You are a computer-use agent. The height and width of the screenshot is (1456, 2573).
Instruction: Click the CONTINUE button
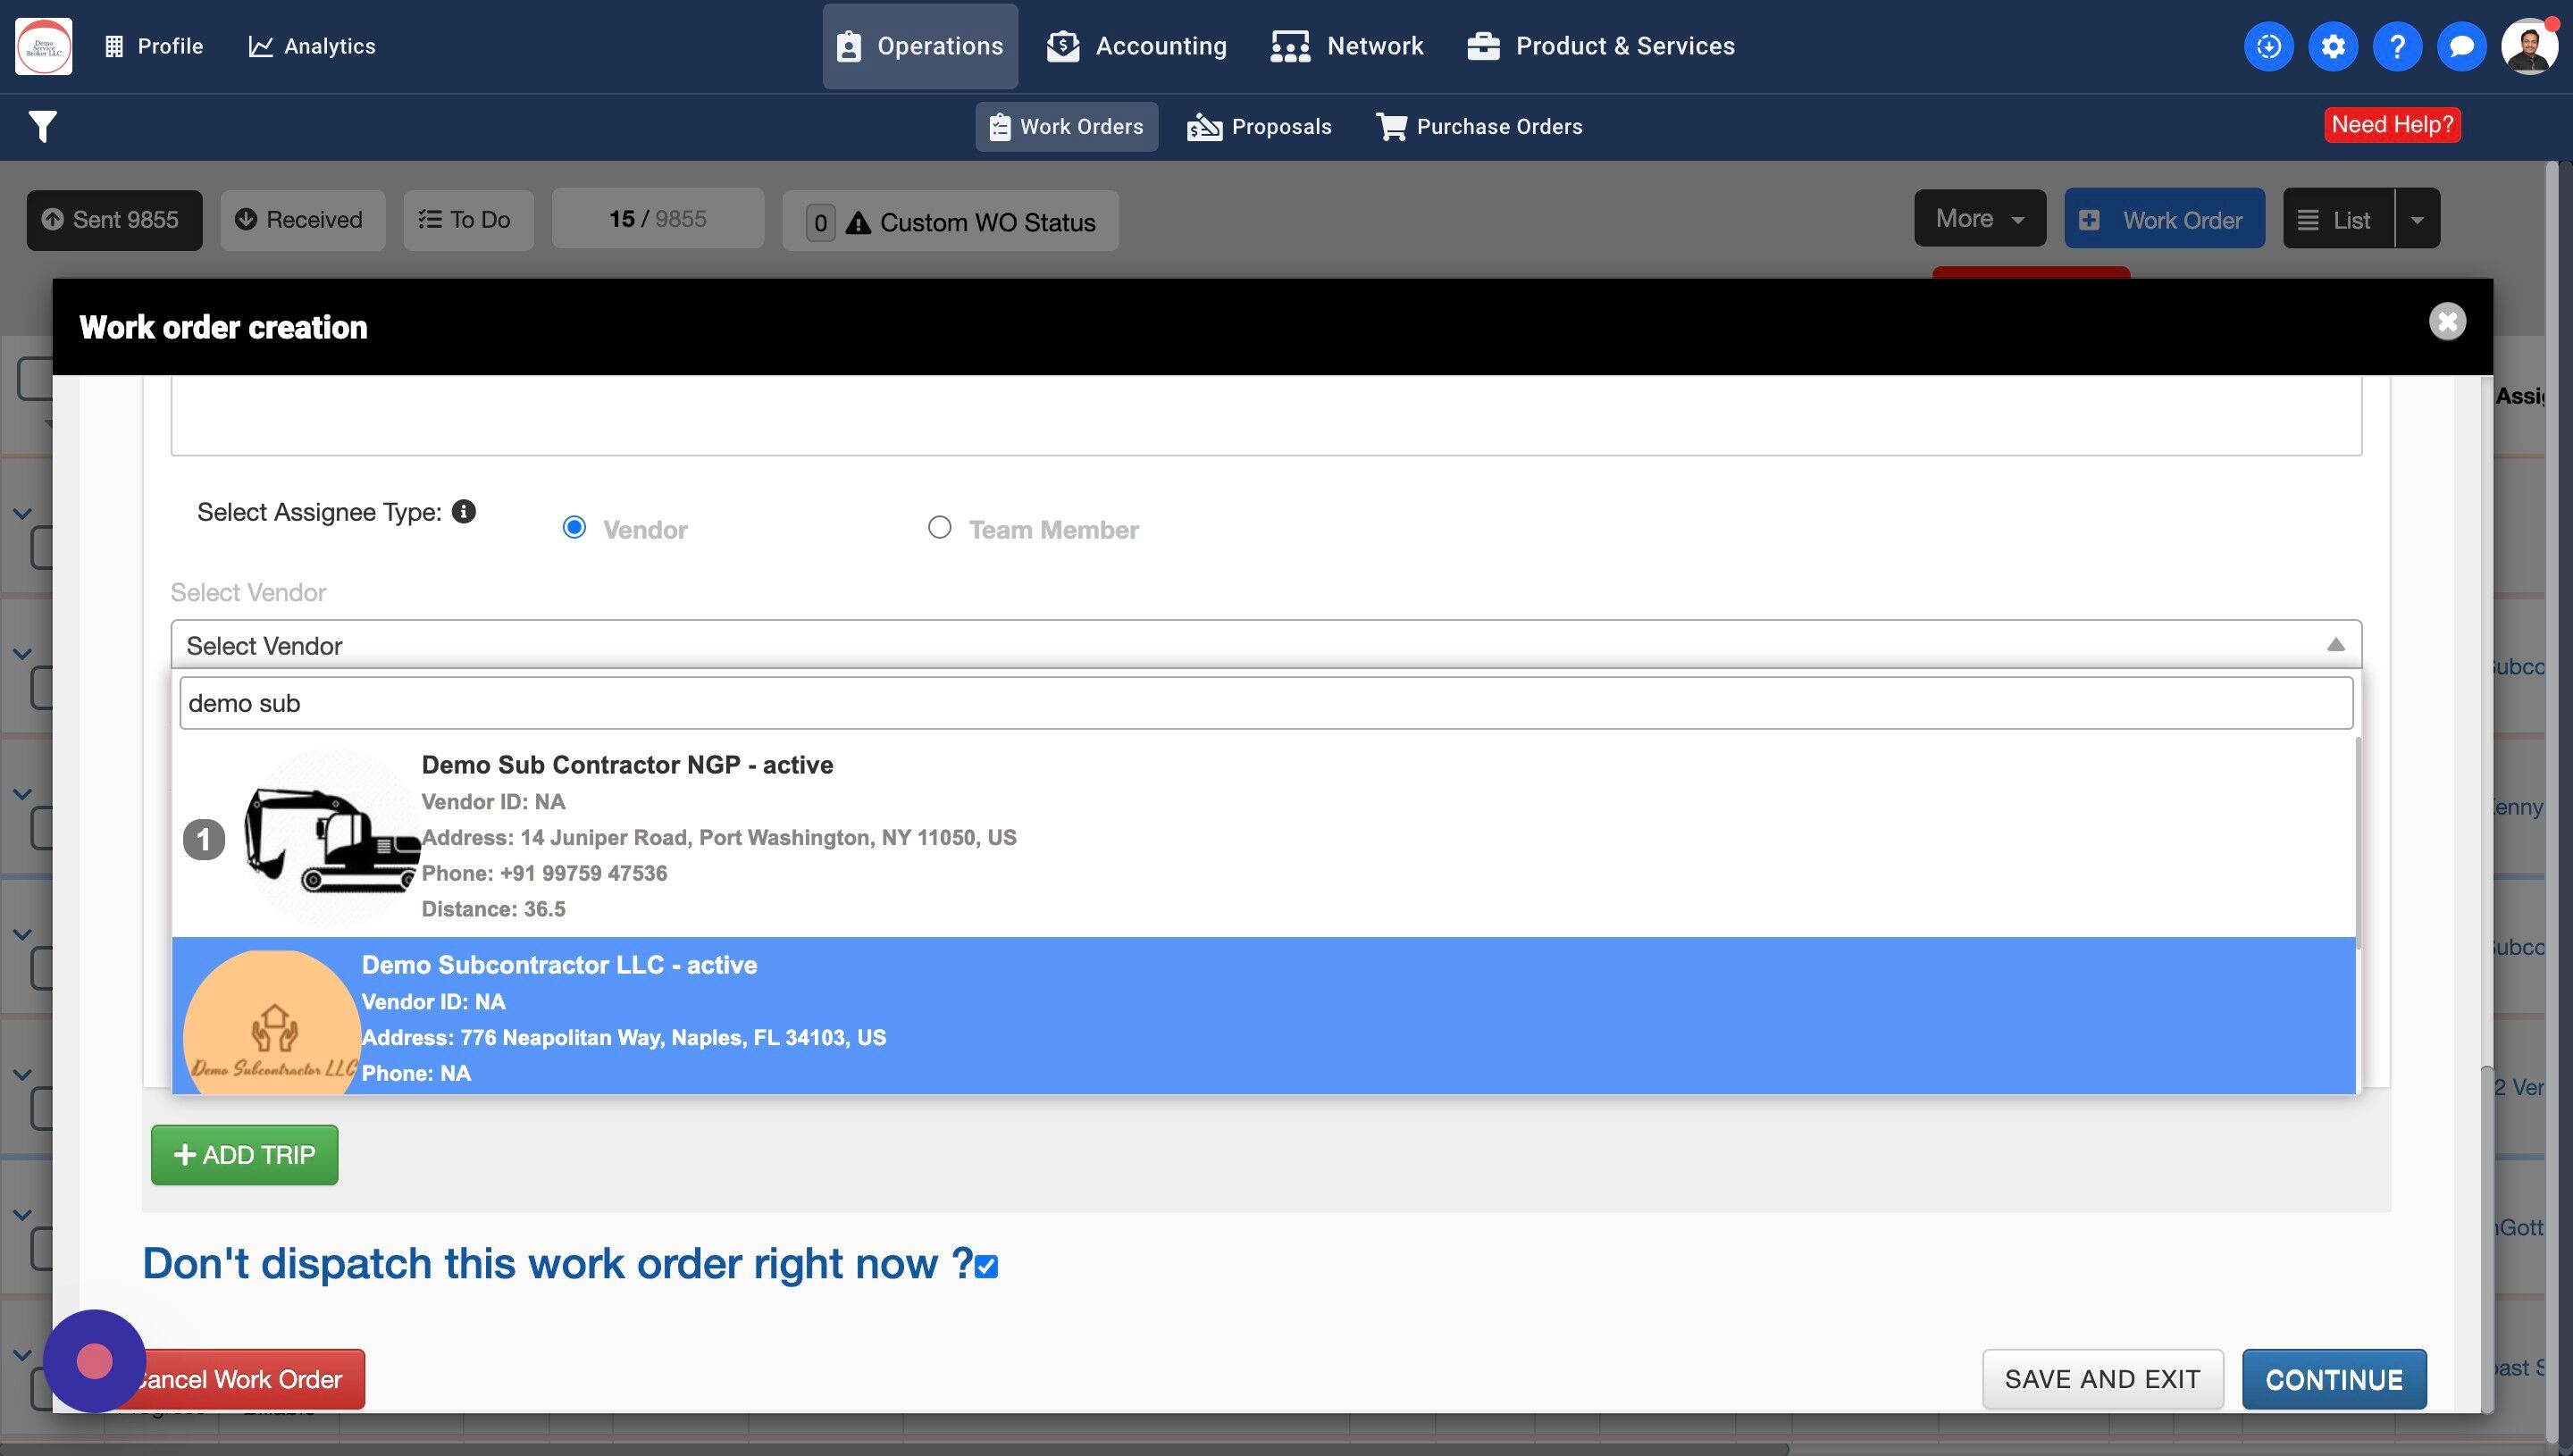[2333, 1379]
